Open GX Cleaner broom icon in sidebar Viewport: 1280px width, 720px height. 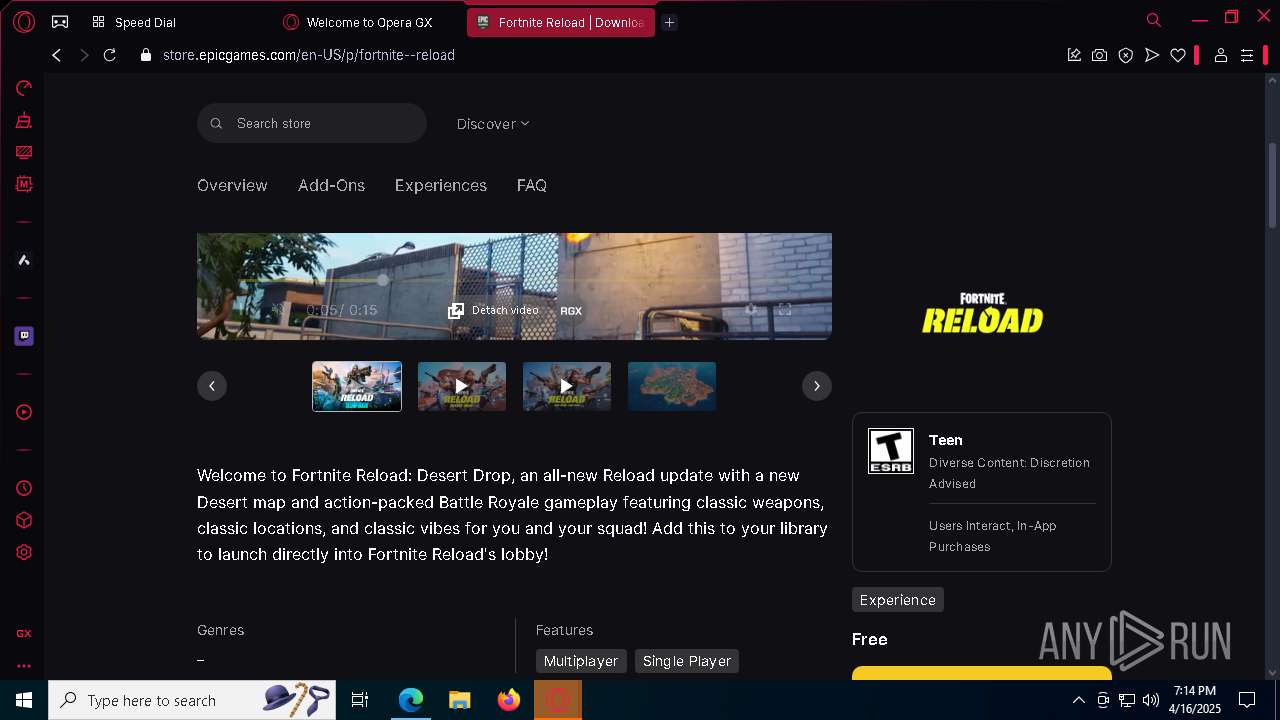coord(24,120)
